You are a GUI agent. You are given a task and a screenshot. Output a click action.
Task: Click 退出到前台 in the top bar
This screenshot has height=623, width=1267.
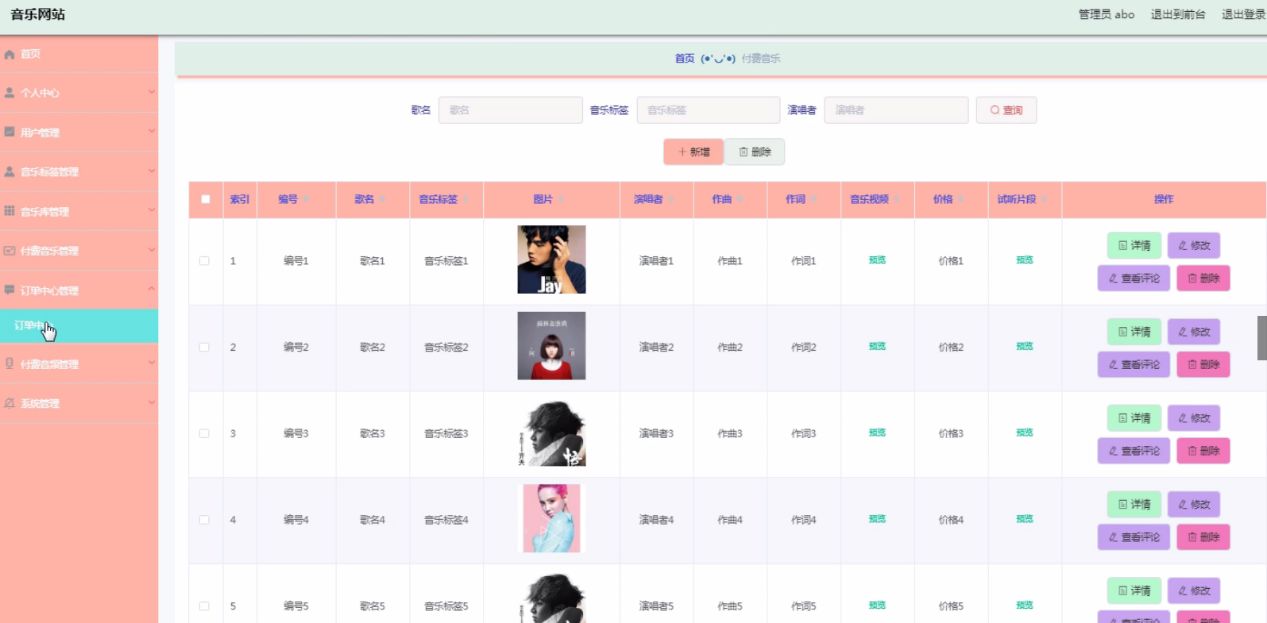click(1178, 14)
